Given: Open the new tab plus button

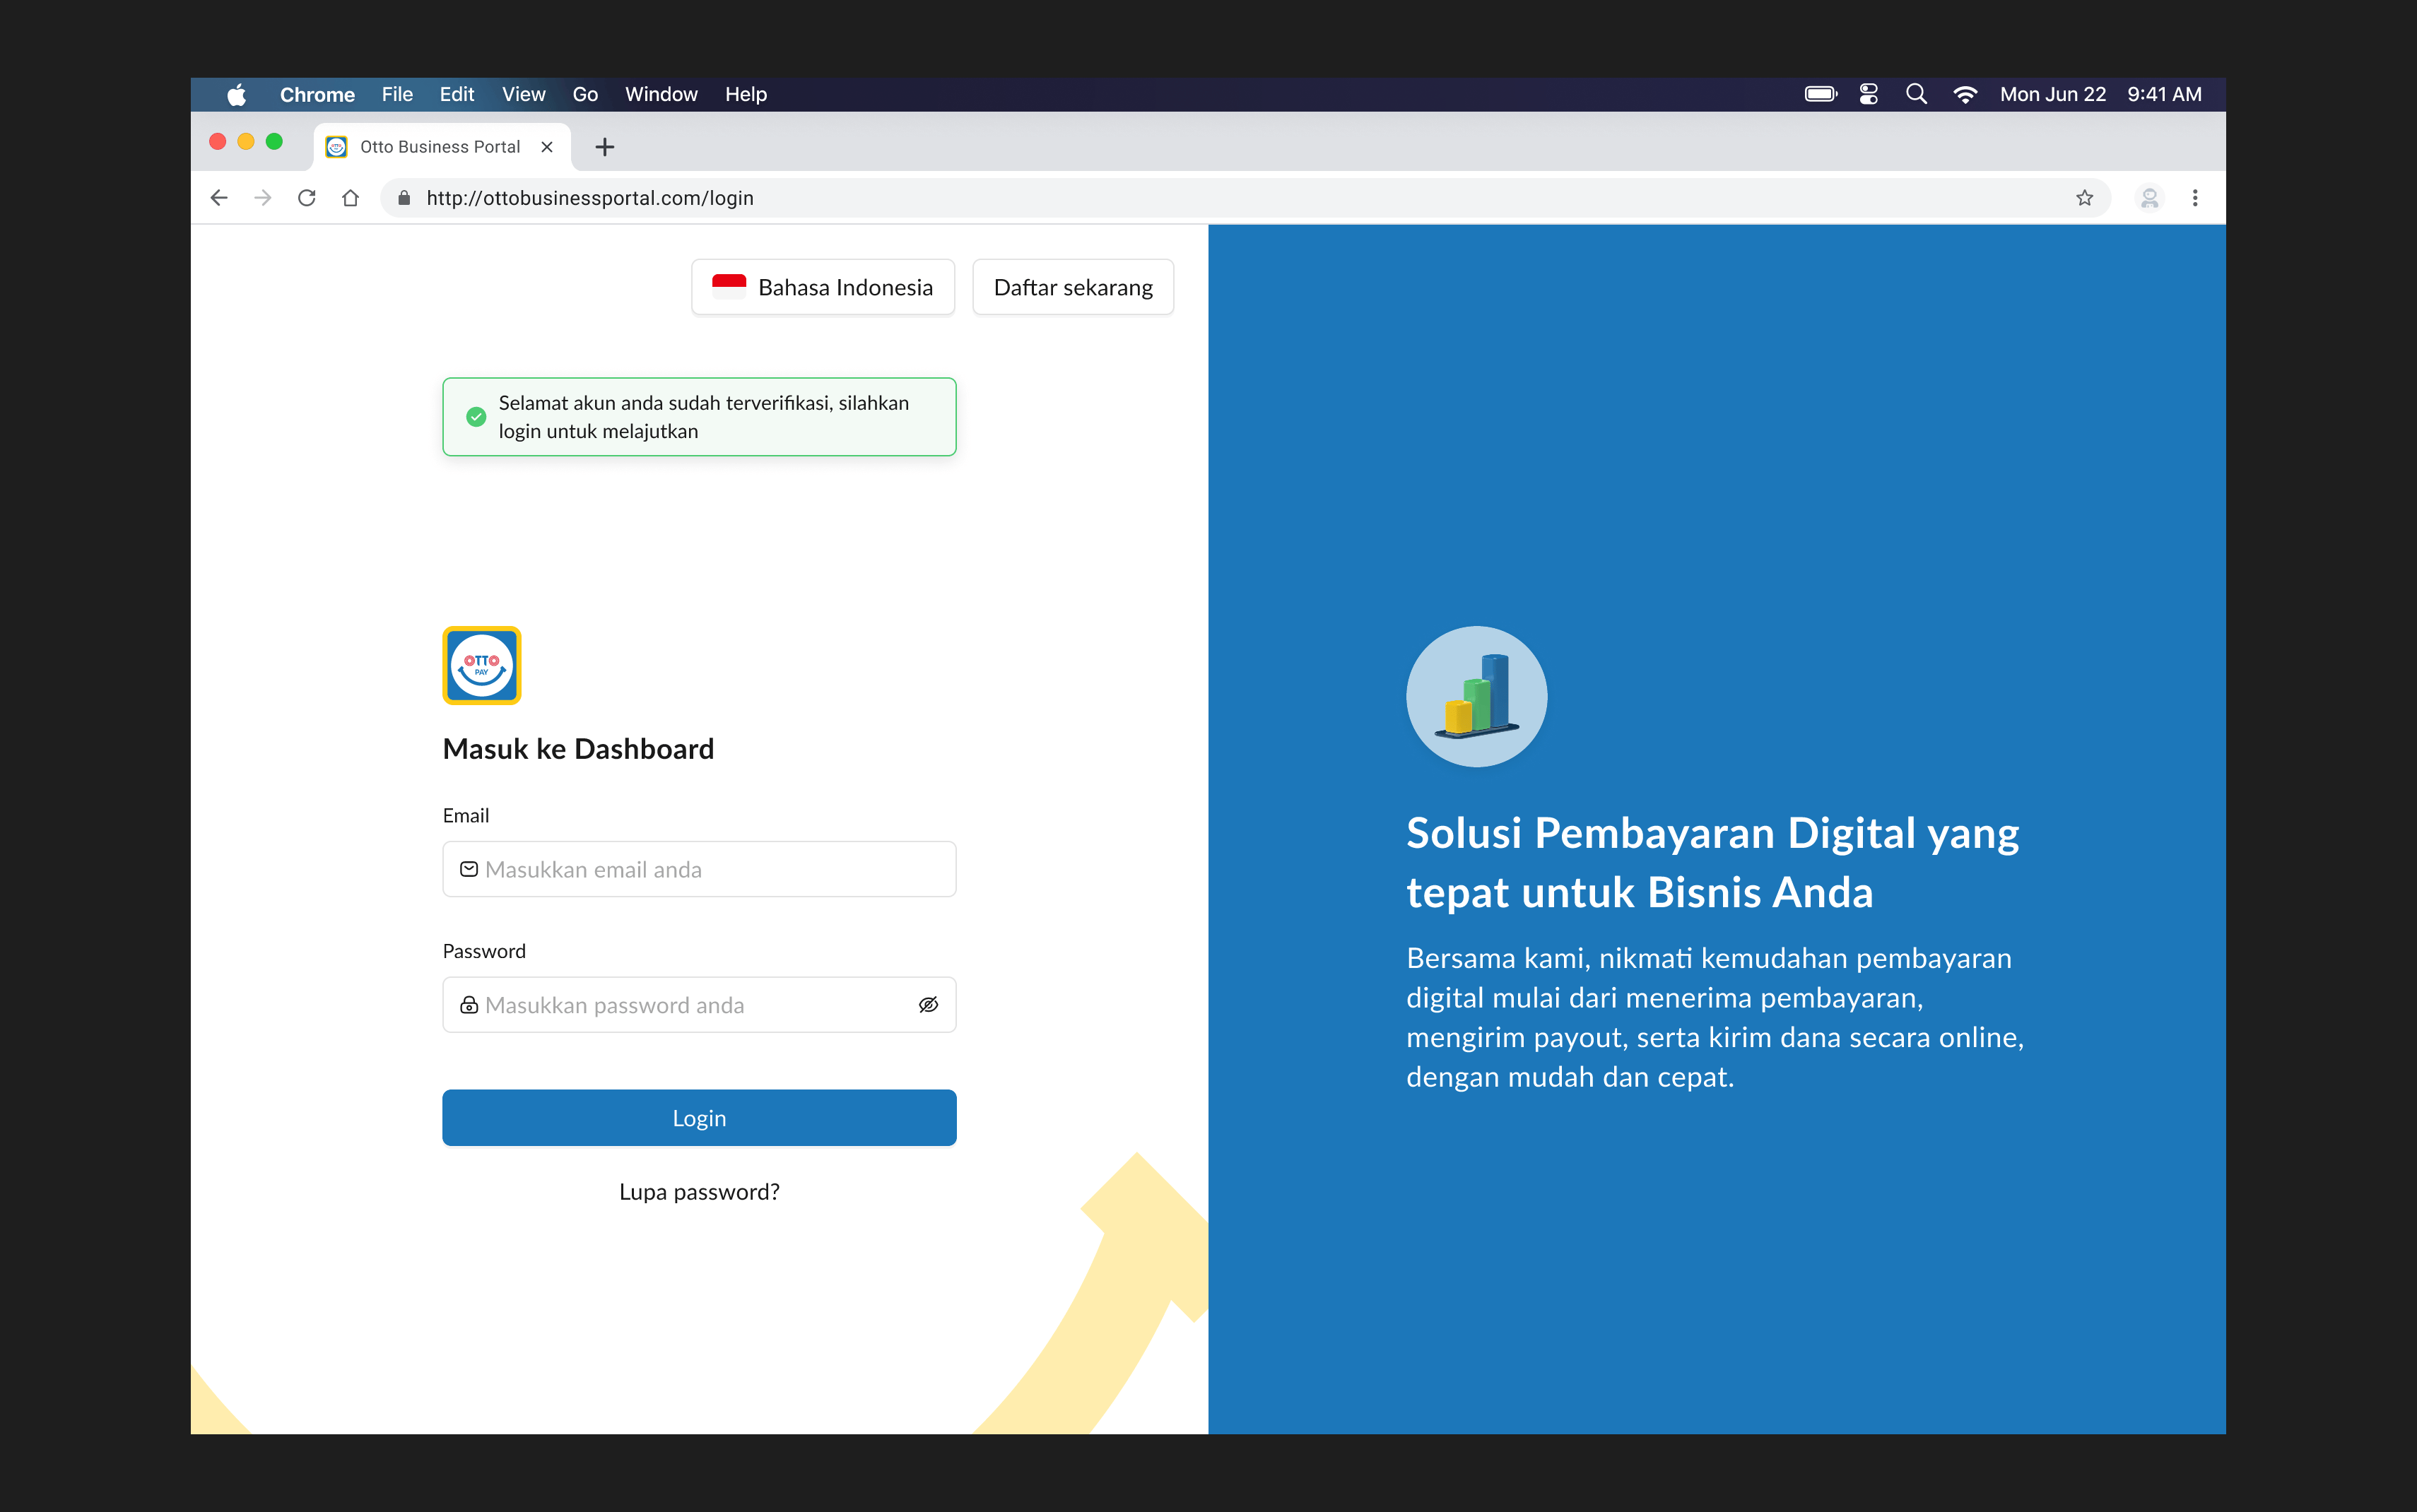Looking at the screenshot, I should pos(604,147).
